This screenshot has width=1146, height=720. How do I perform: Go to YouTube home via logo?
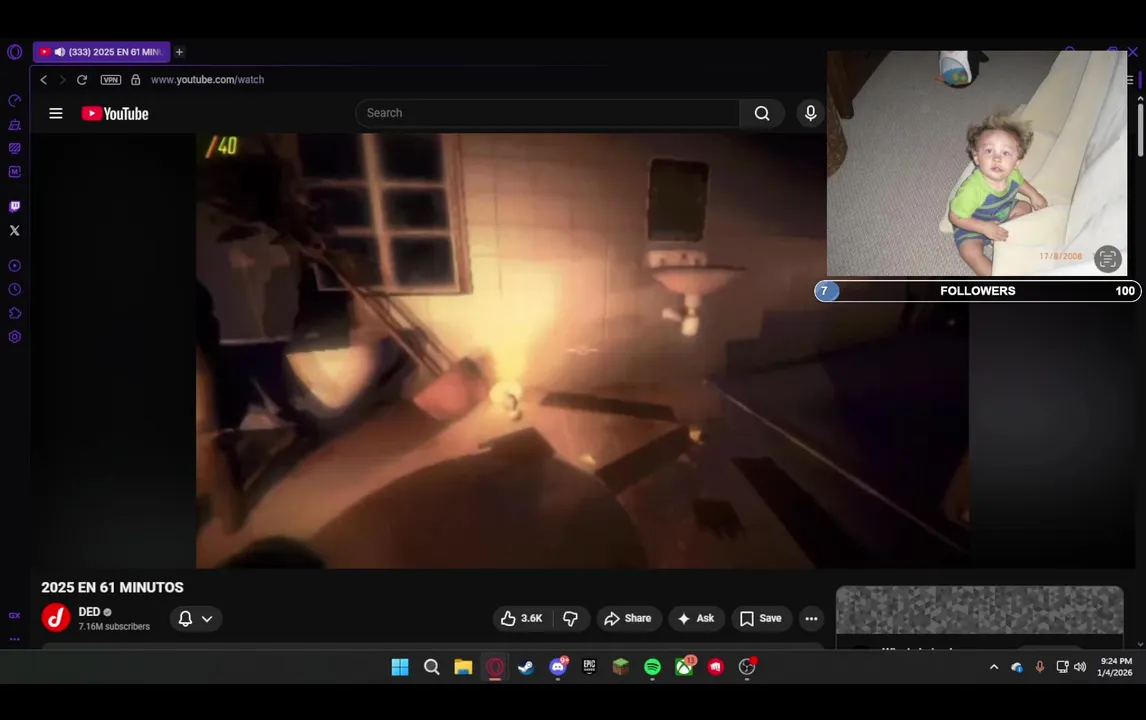click(x=115, y=113)
